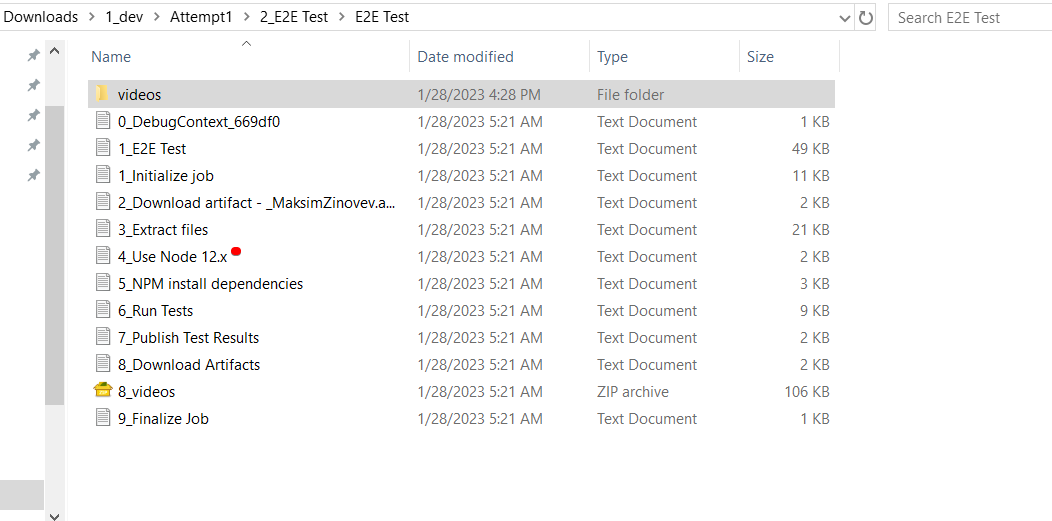Viewport: 1052px width, 521px height.
Task: Click the first pin icon in navigation pane
Action: tap(33, 55)
